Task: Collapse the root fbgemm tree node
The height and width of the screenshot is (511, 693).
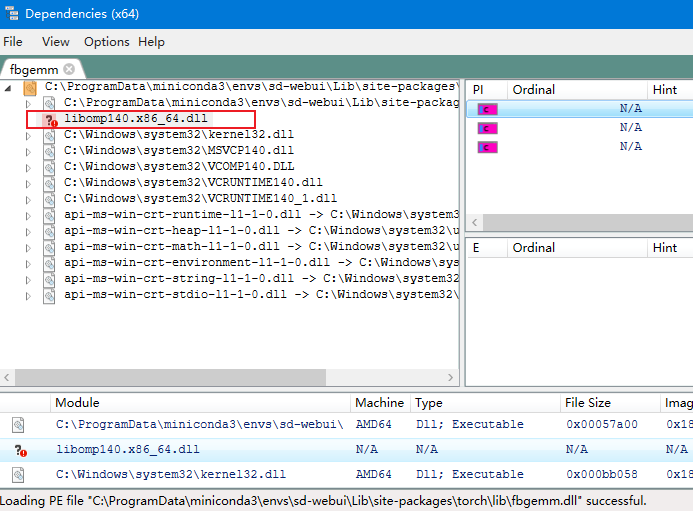Action: pos(9,87)
